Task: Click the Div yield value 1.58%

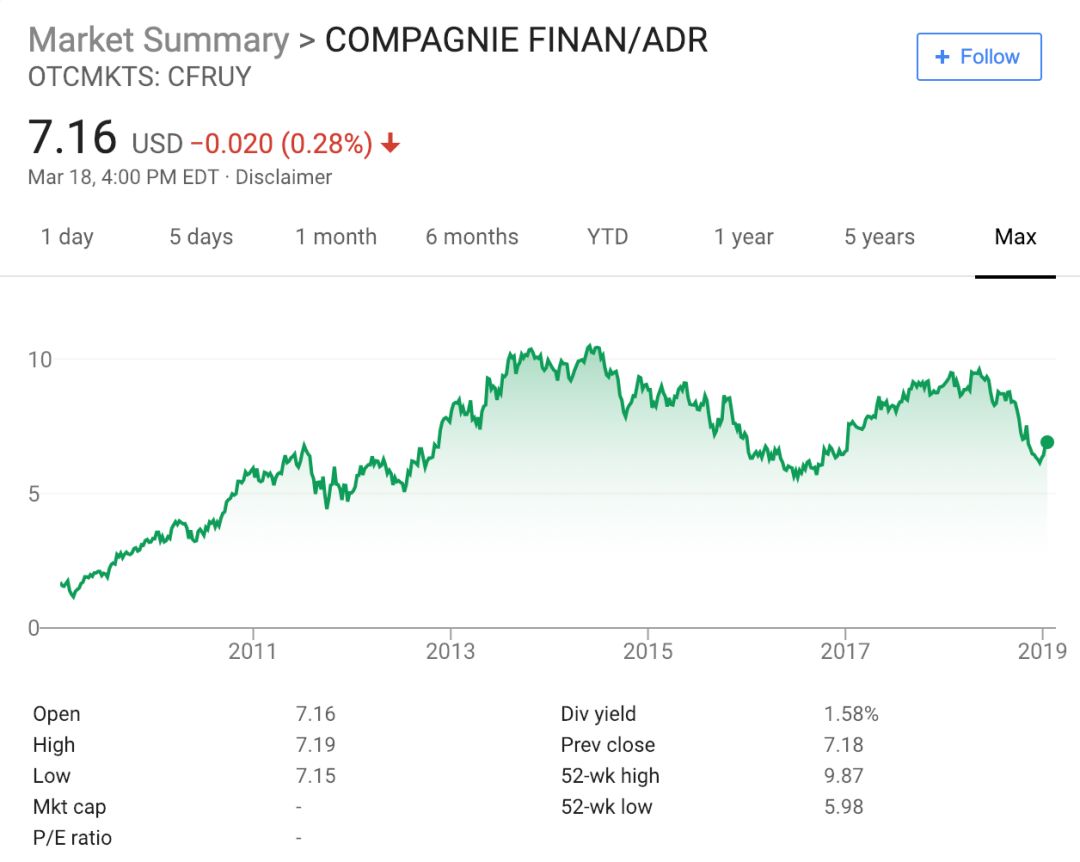Action: pyautogui.click(x=851, y=714)
